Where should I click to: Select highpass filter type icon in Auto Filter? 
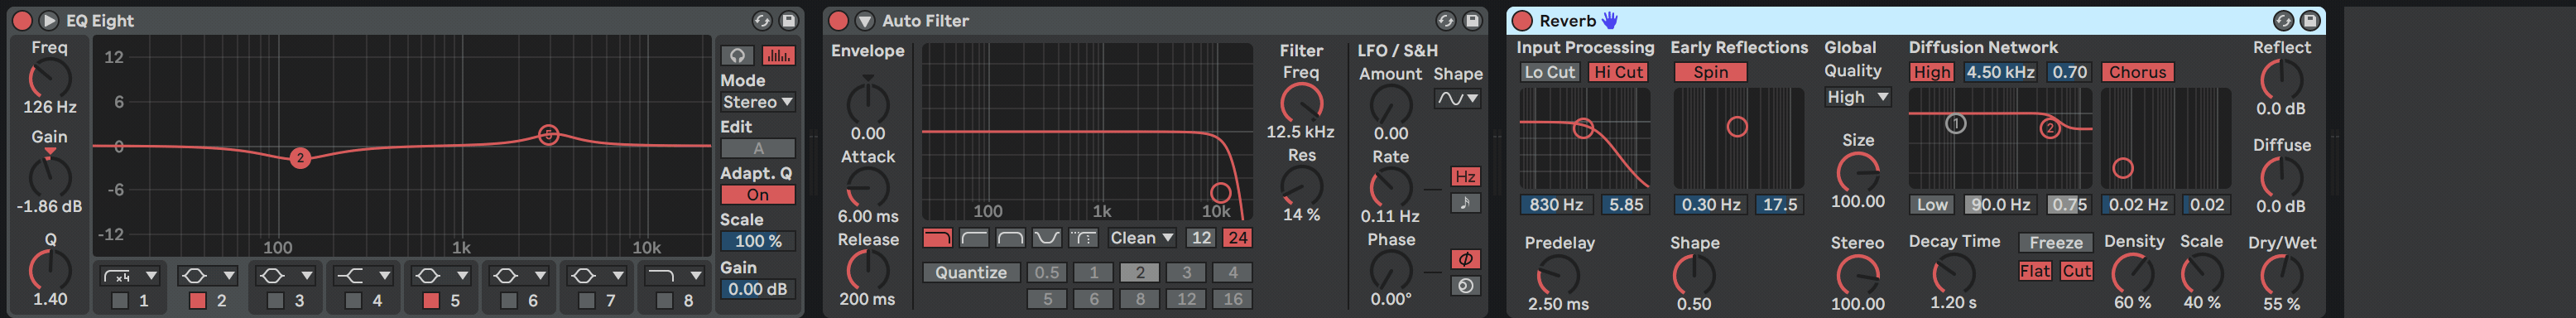click(x=974, y=238)
